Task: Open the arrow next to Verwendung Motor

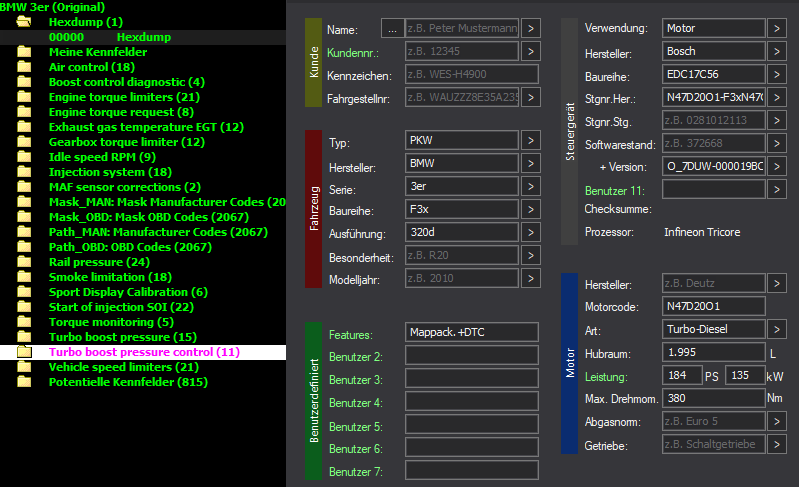Action: (x=777, y=29)
